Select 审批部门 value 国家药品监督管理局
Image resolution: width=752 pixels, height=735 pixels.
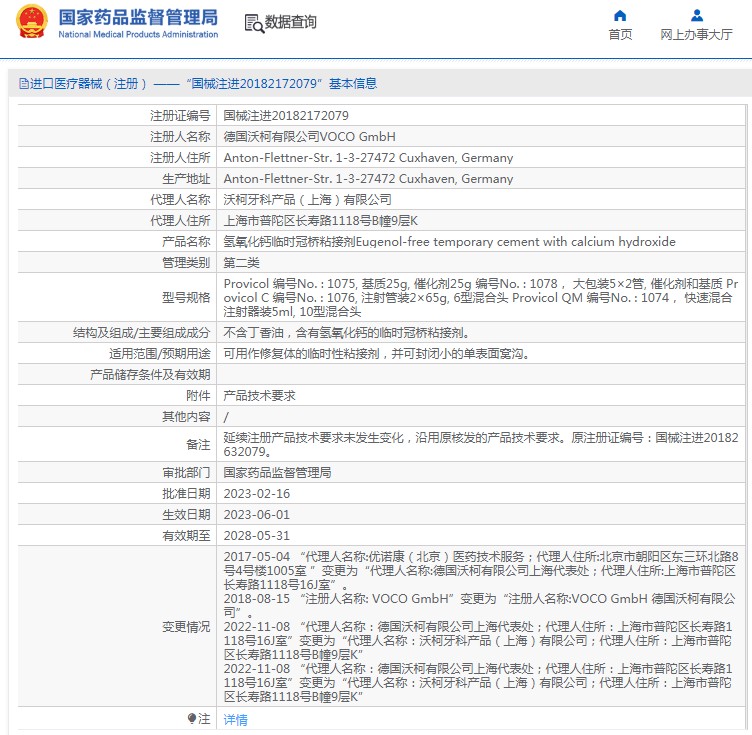(277, 473)
